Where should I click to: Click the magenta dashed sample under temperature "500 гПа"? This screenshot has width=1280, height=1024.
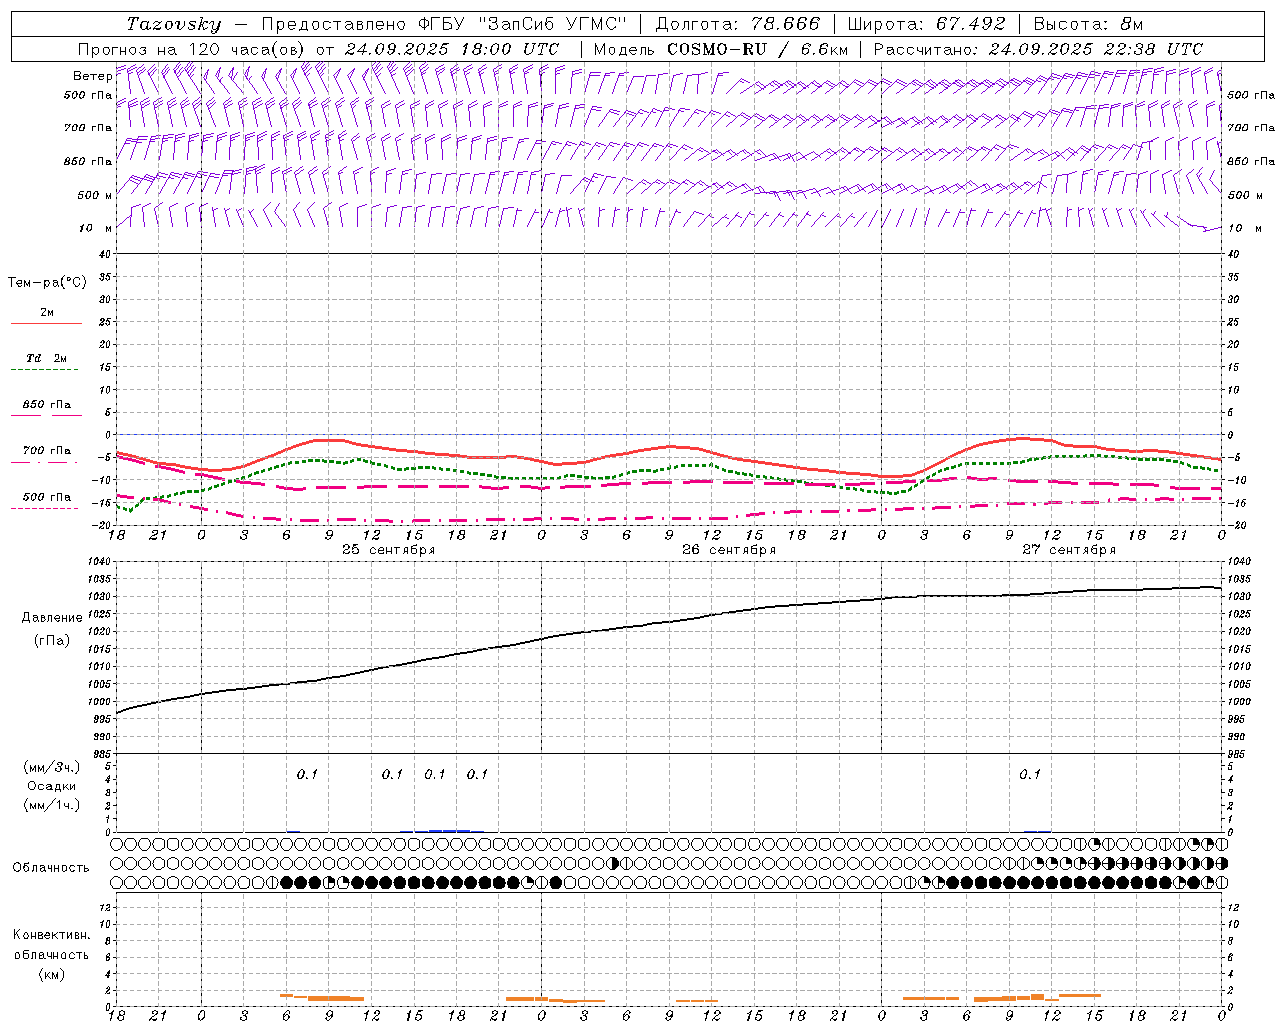pyautogui.click(x=46, y=508)
